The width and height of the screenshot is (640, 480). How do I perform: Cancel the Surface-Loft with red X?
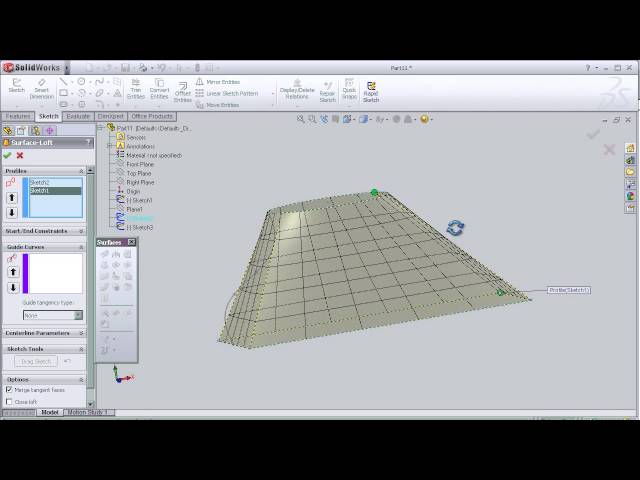pyautogui.click(x=20, y=156)
